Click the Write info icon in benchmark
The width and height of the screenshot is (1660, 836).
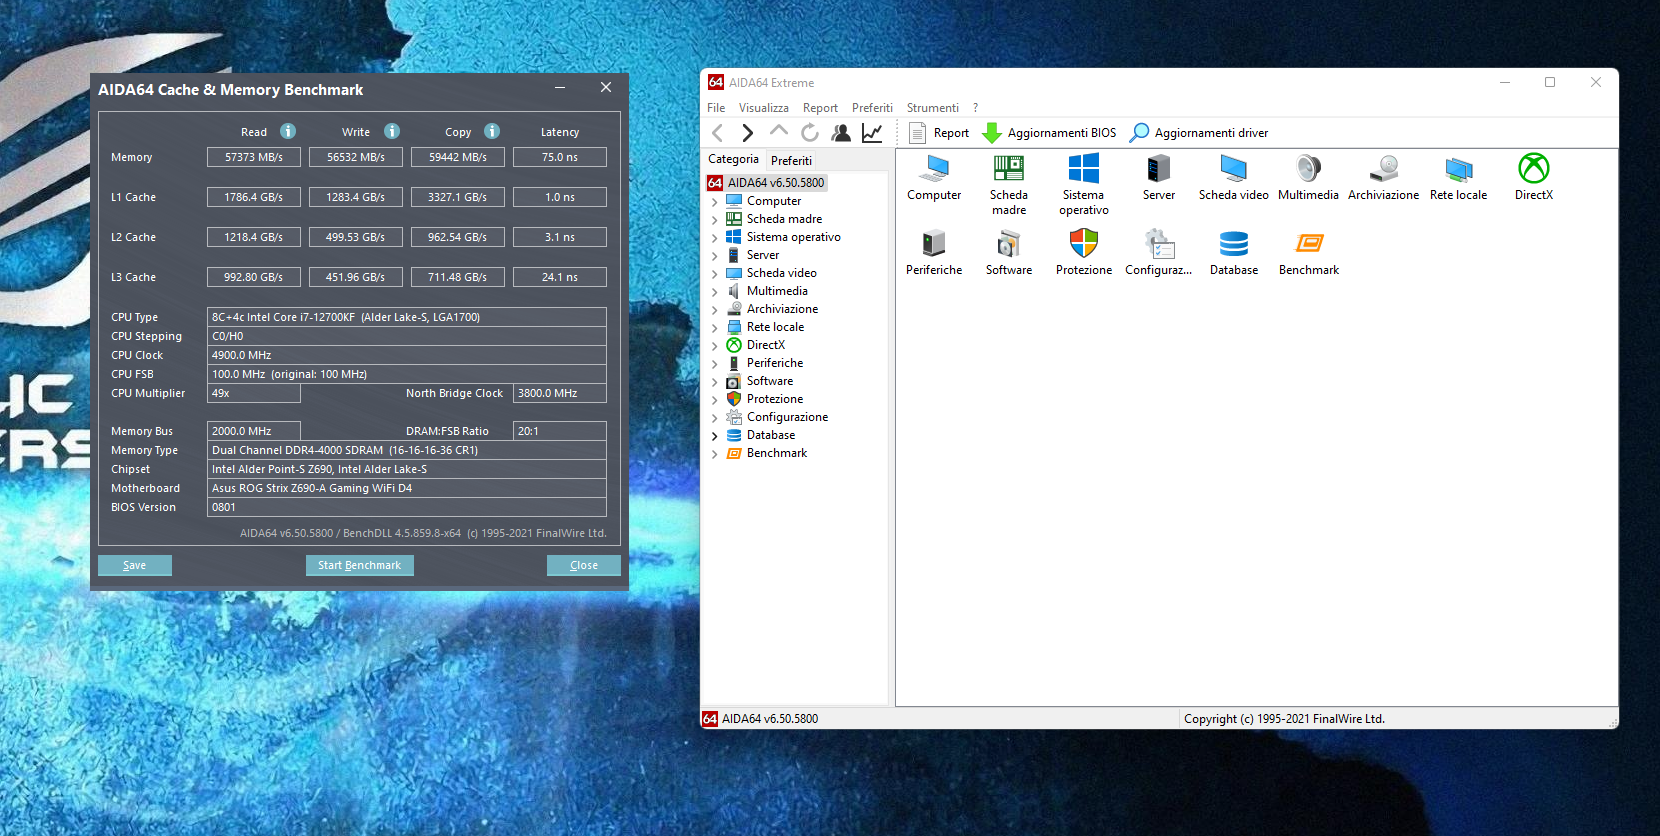[392, 131]
